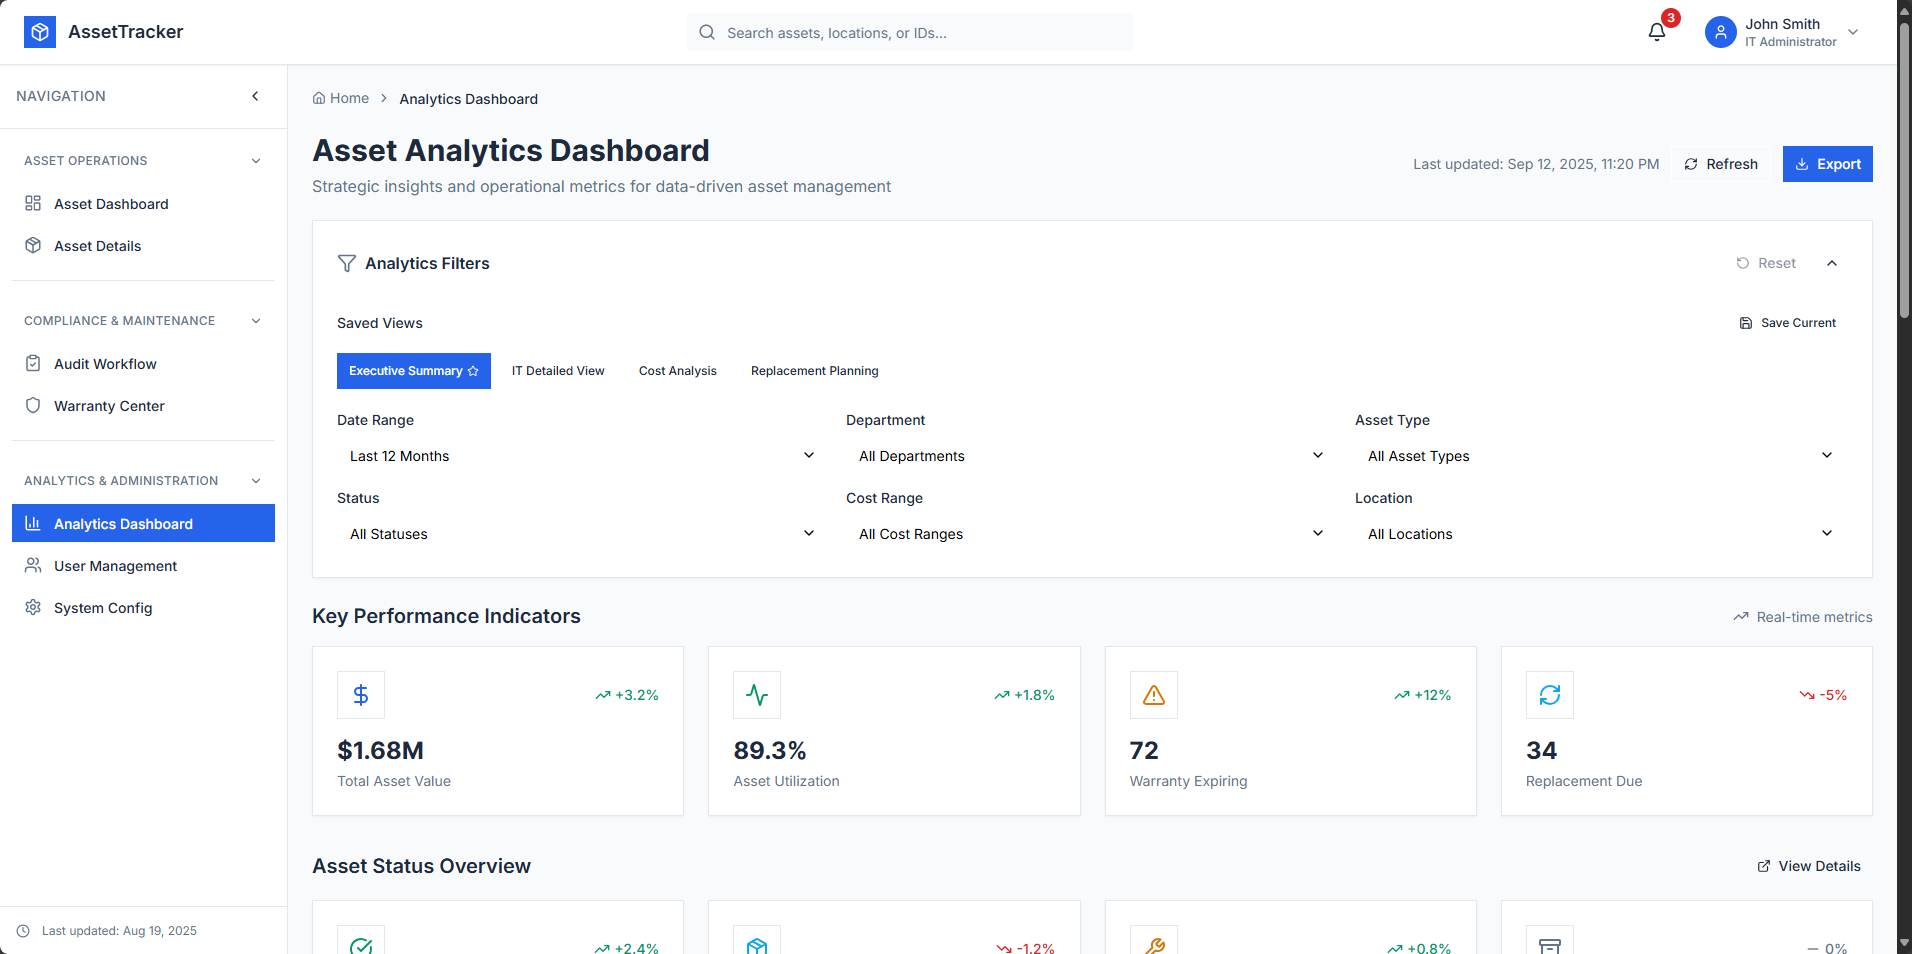The image size is (1912, 954).
Task: Open Warranty Center from the sidebar
Action: coord(143,406)
